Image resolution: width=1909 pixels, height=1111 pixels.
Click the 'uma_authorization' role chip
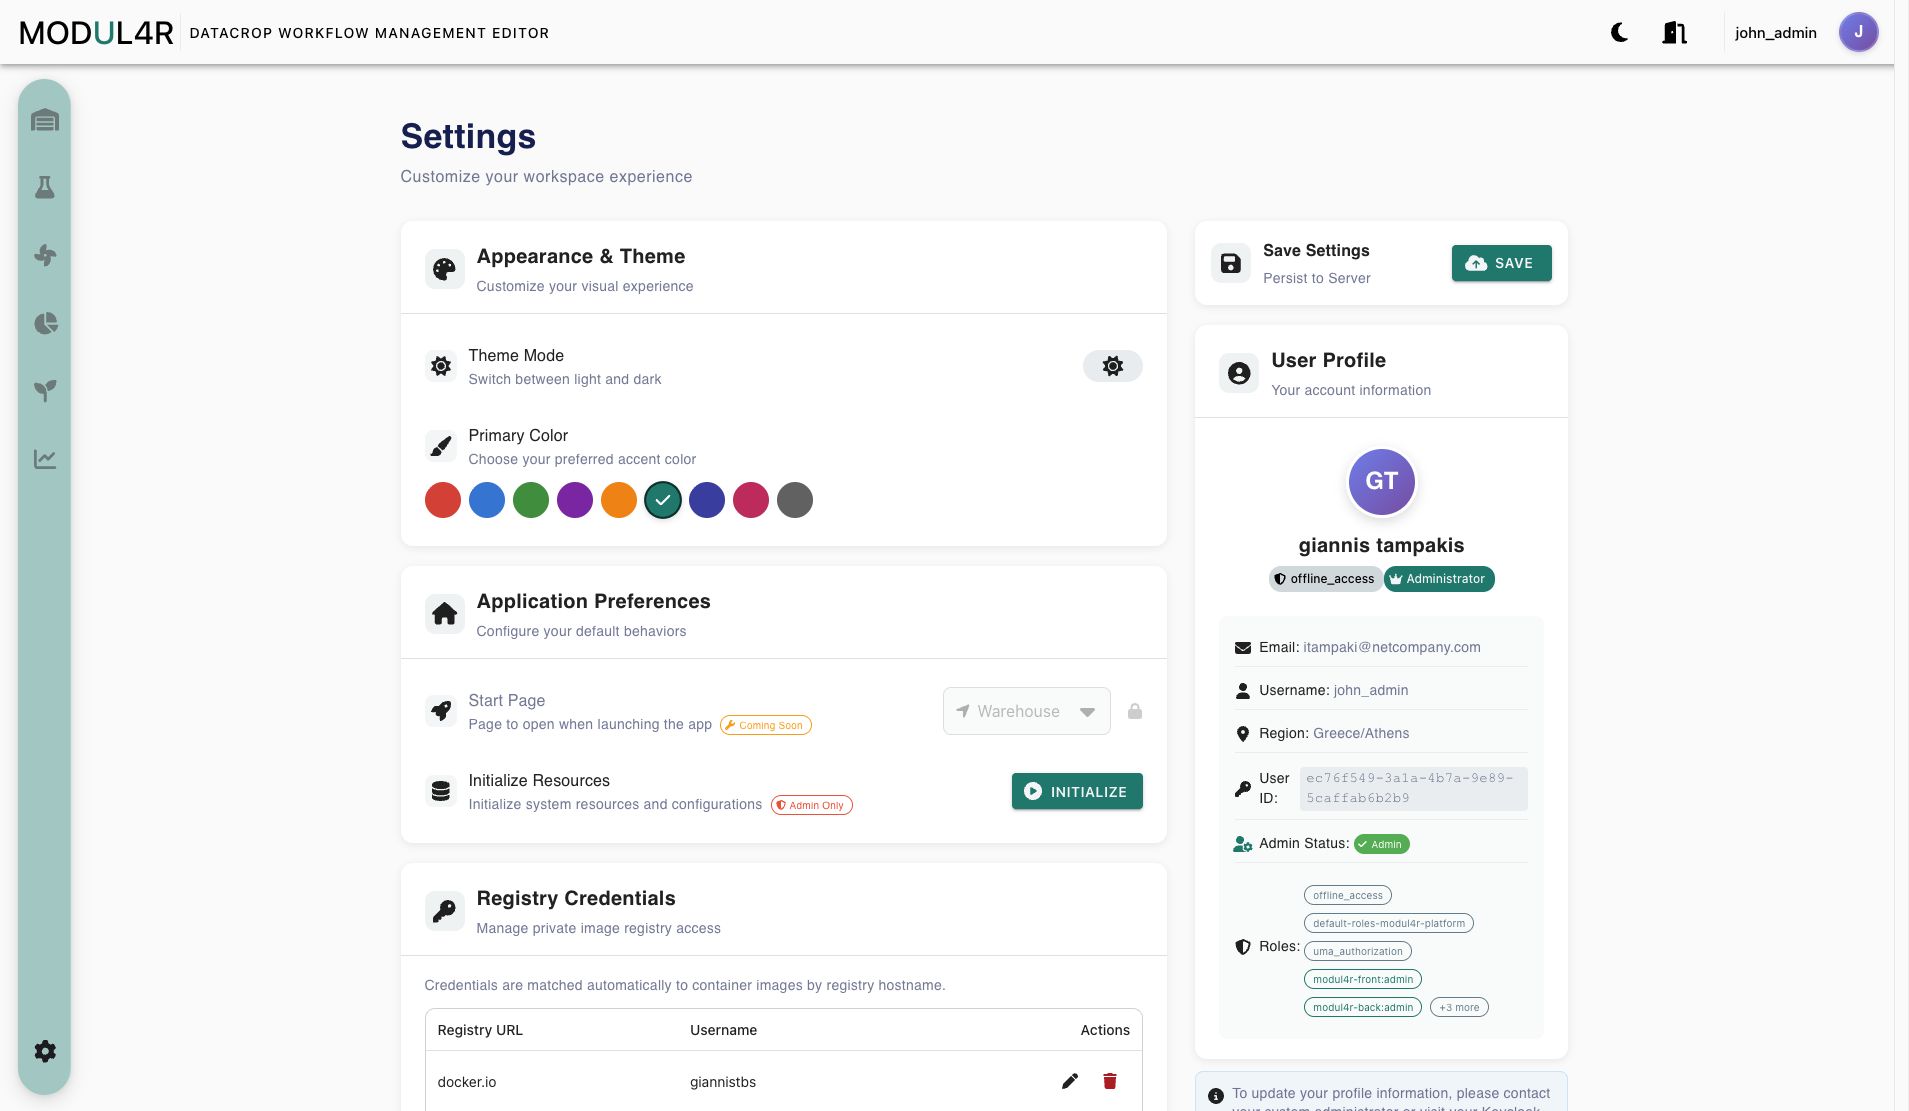point(1358,951)
